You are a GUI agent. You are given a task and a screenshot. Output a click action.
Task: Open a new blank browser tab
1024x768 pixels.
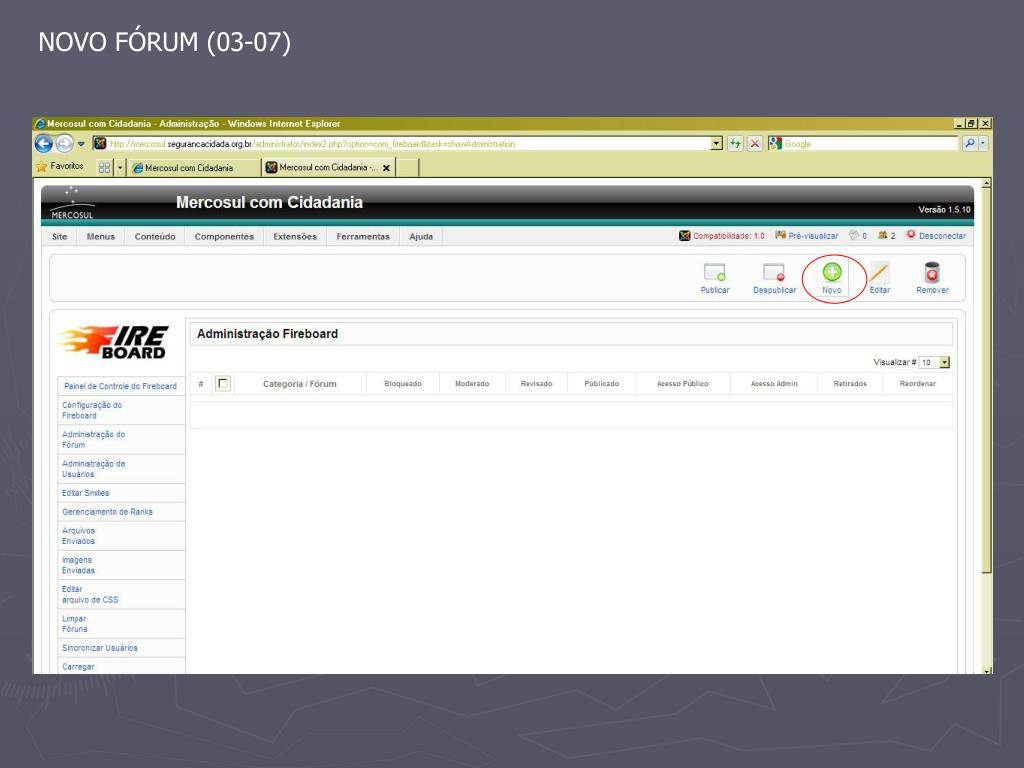coord(408,168)
